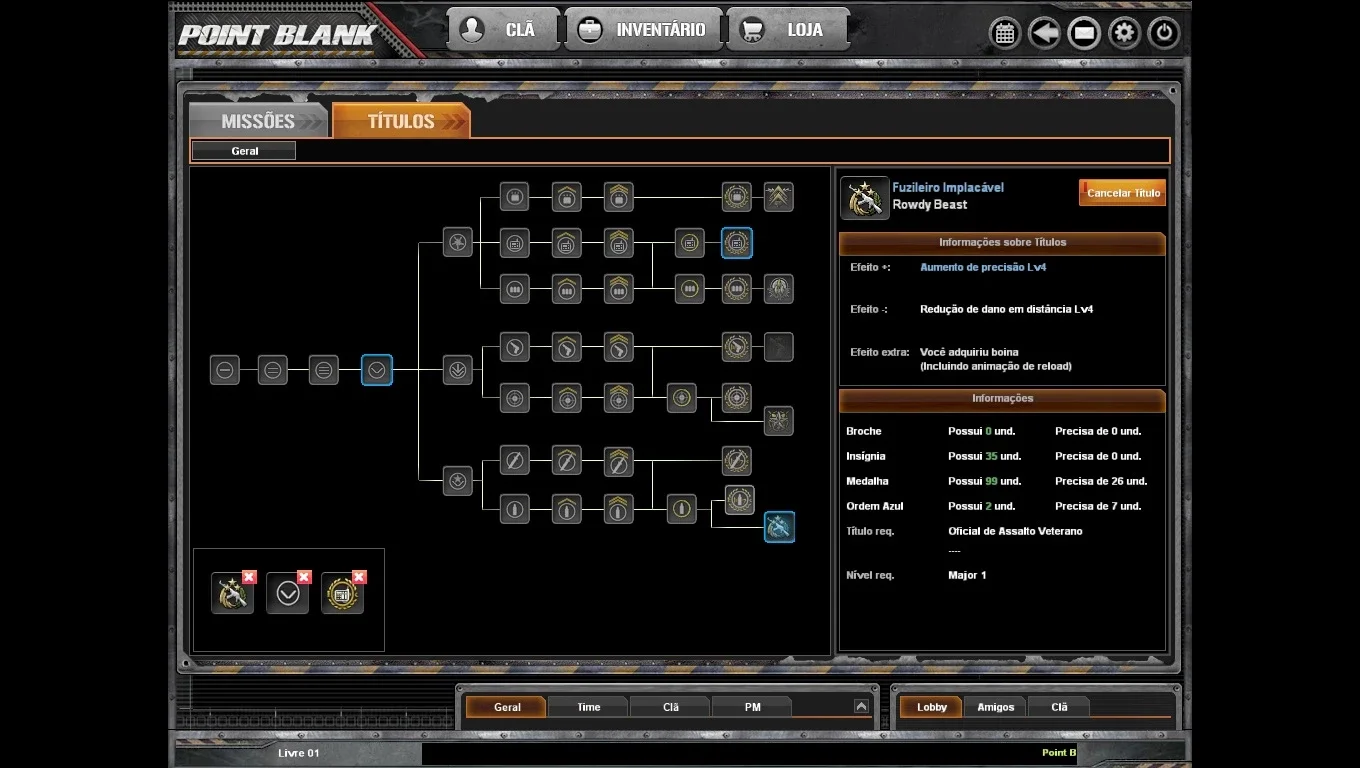Switch chat to the Geral tab

(x=507, y=707)
